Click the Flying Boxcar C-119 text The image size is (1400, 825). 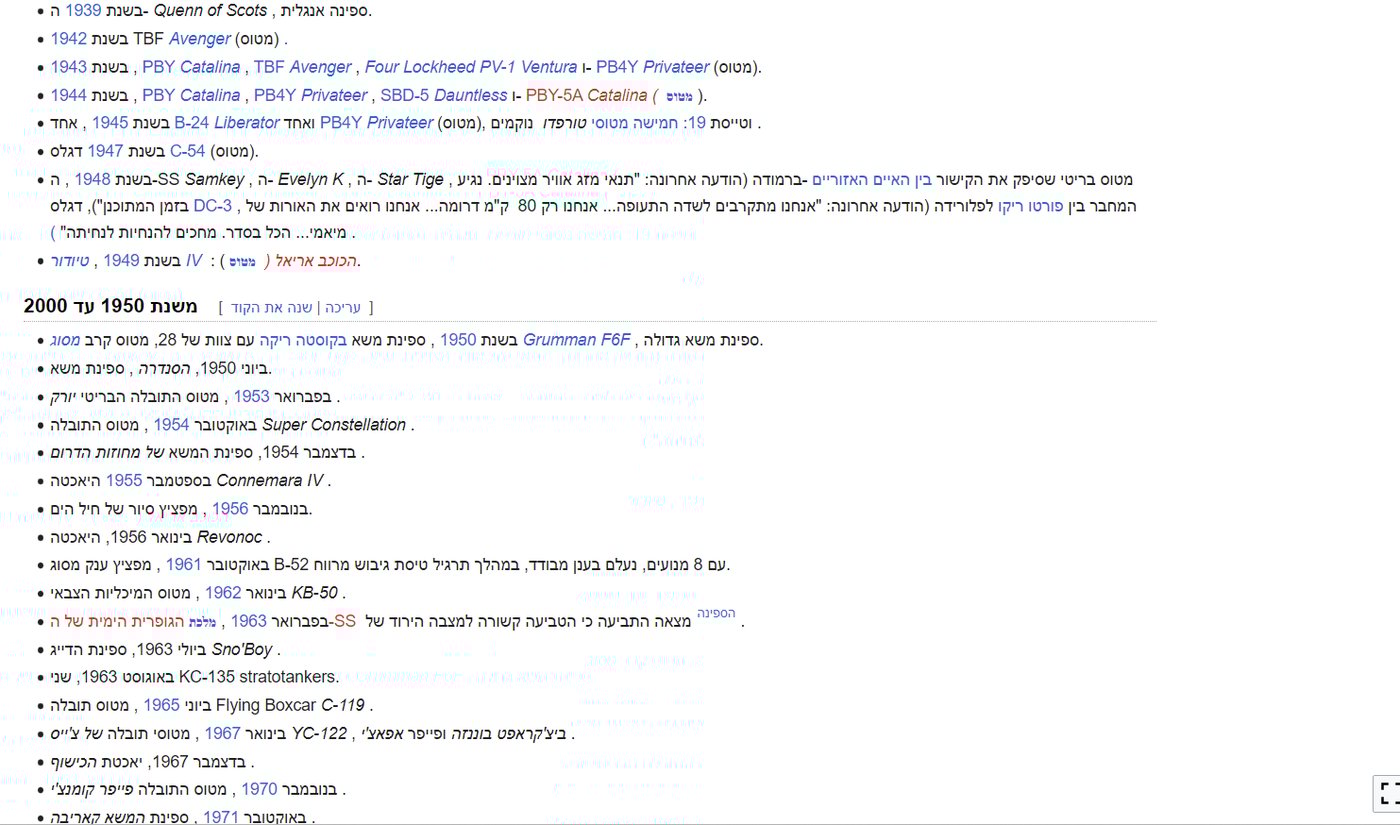point(290,705)
